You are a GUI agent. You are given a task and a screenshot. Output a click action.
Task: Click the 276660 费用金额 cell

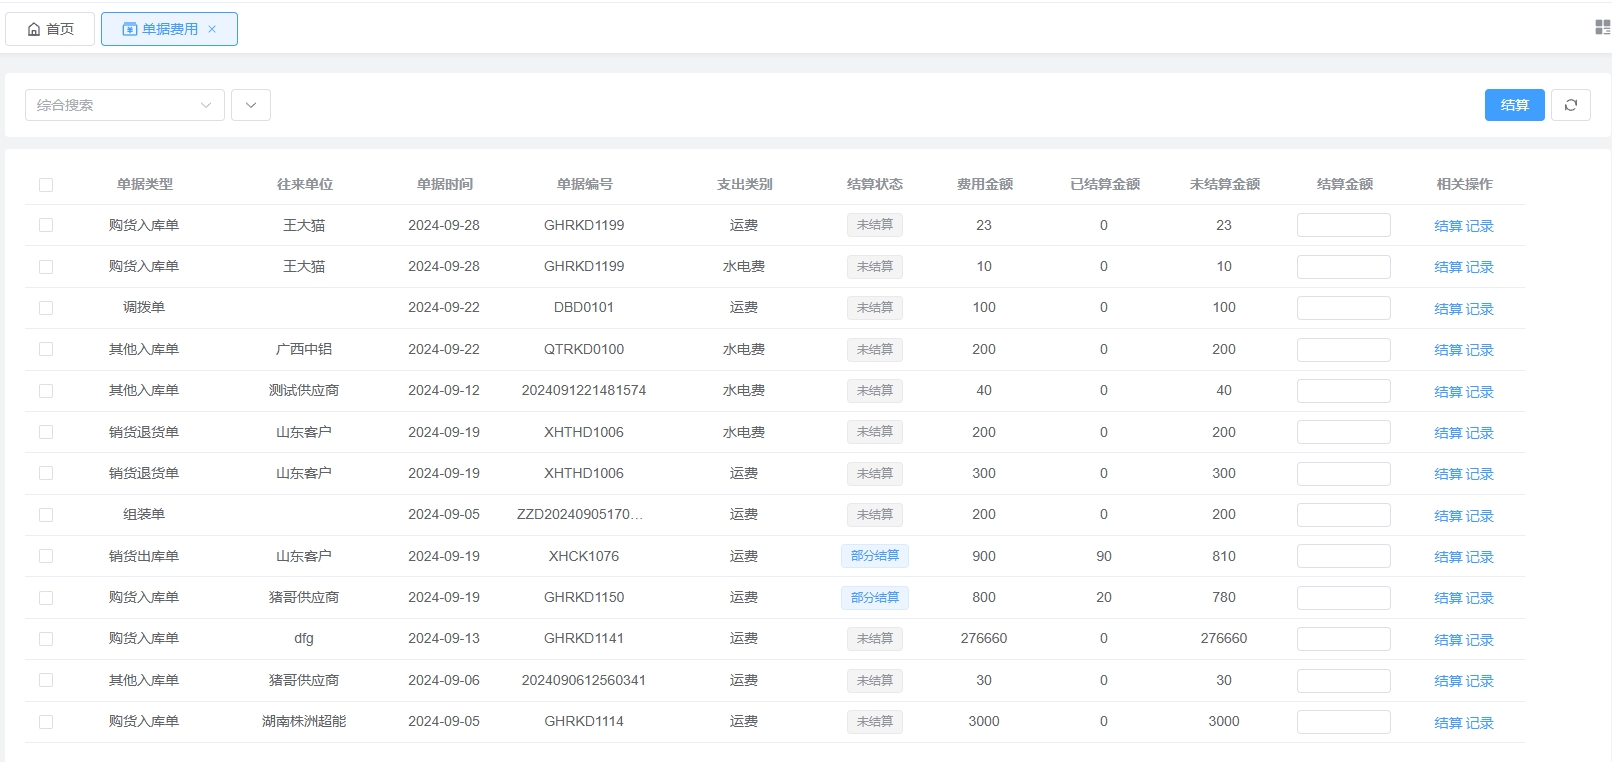(984, 638)
